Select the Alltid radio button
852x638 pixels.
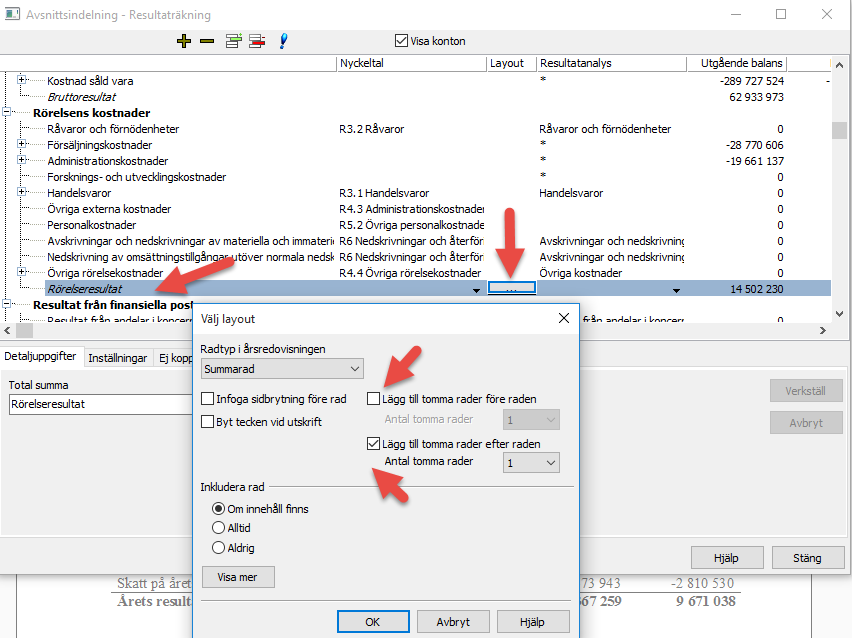click(x=218, y=528)
